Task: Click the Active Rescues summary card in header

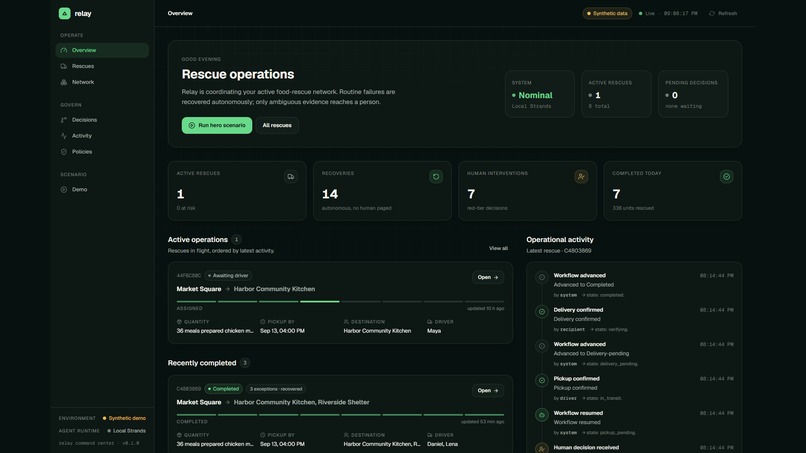Action: (616, 94)
